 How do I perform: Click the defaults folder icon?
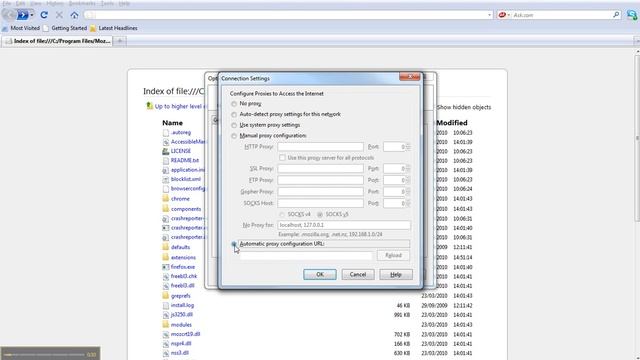pos(165,247)
